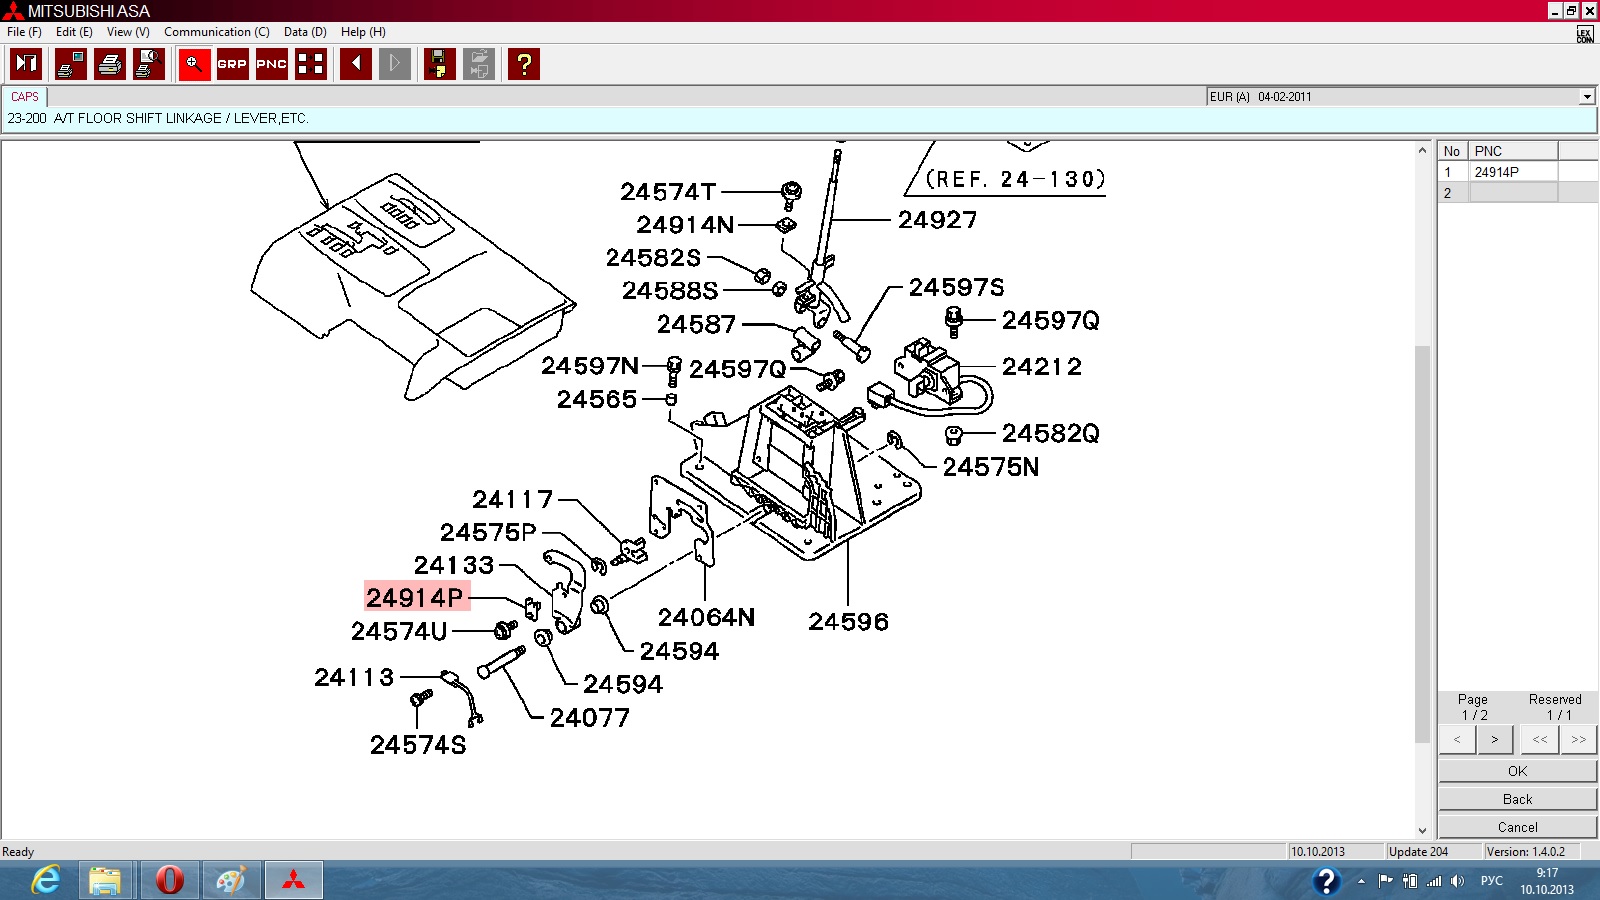Click the exit door toolbar icon
Image resolution: width=1600 pixels, height=900 pixels.
(25, 64)
